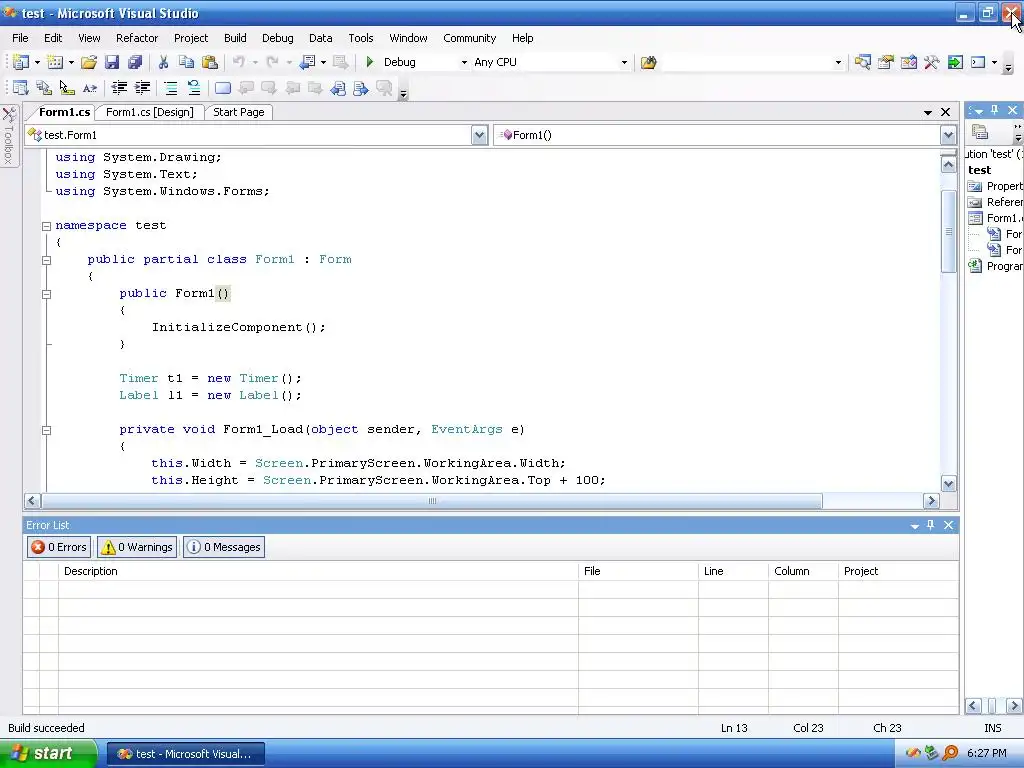Click the Save All icon
This screenshot has width=1024, height=768.
[x=135, y=62]
